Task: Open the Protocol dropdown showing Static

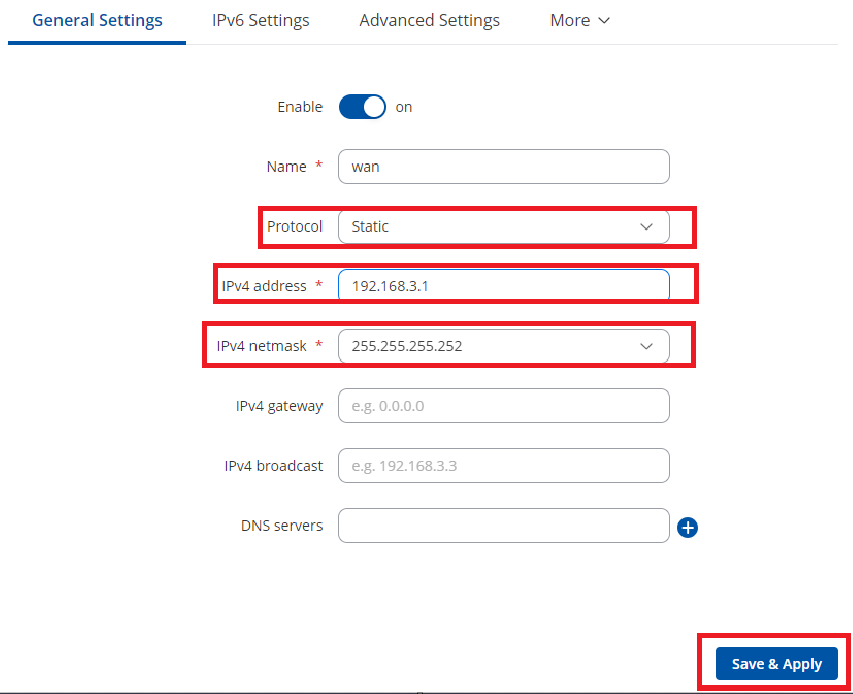Action: coord(503,226)
